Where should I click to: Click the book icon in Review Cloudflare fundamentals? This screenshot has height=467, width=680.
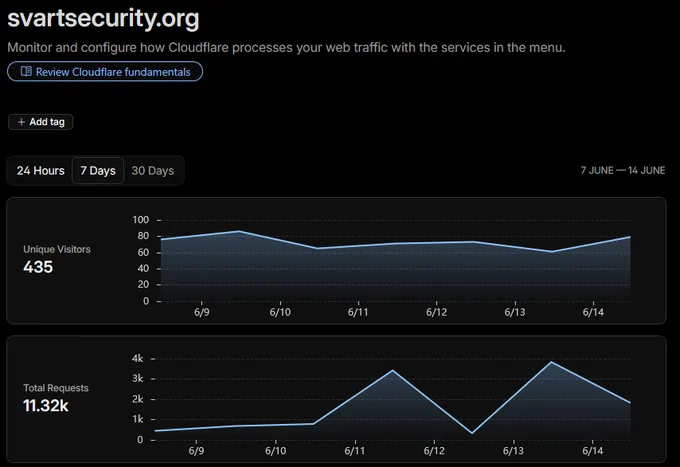(26, 71)
